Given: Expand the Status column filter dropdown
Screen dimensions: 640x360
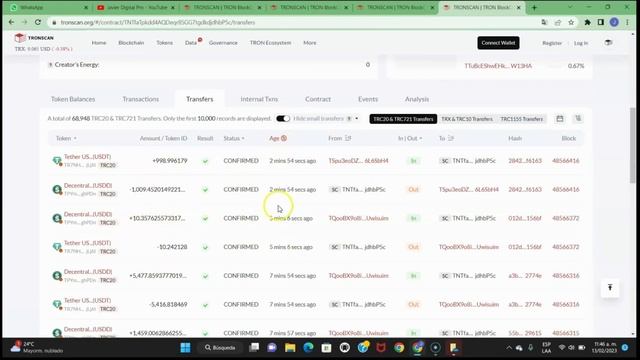Looking at the screenshot, I should (x=243, y=138).
